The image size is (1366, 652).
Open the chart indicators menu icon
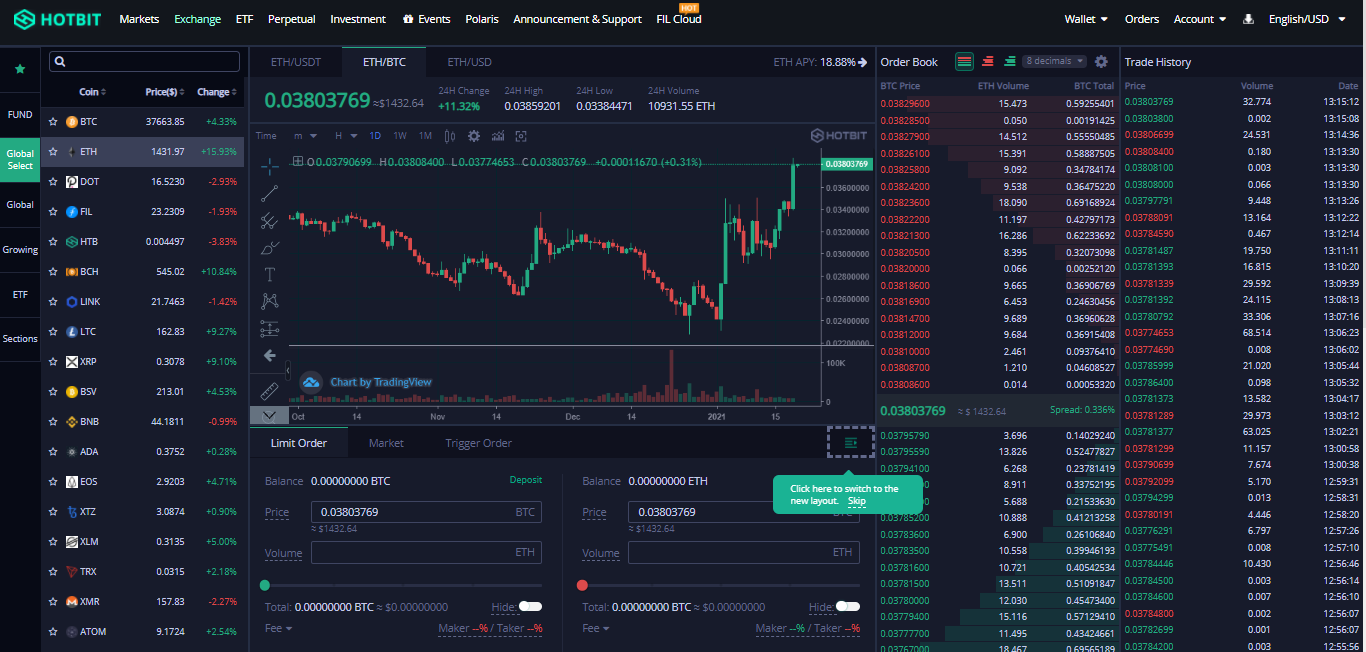[497, 136]
